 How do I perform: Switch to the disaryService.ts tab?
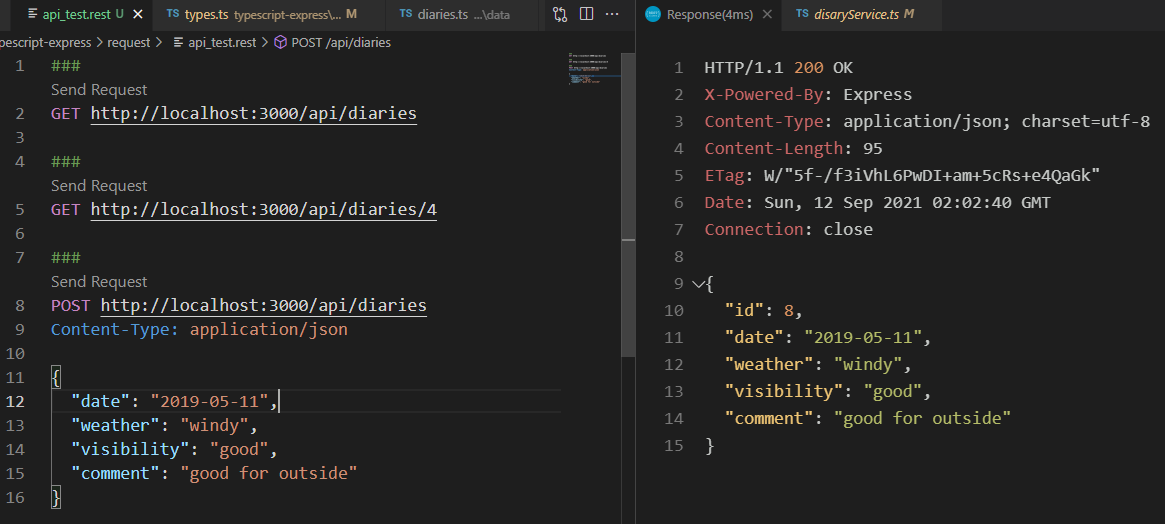pyautogui.click(x=861, y=14)
